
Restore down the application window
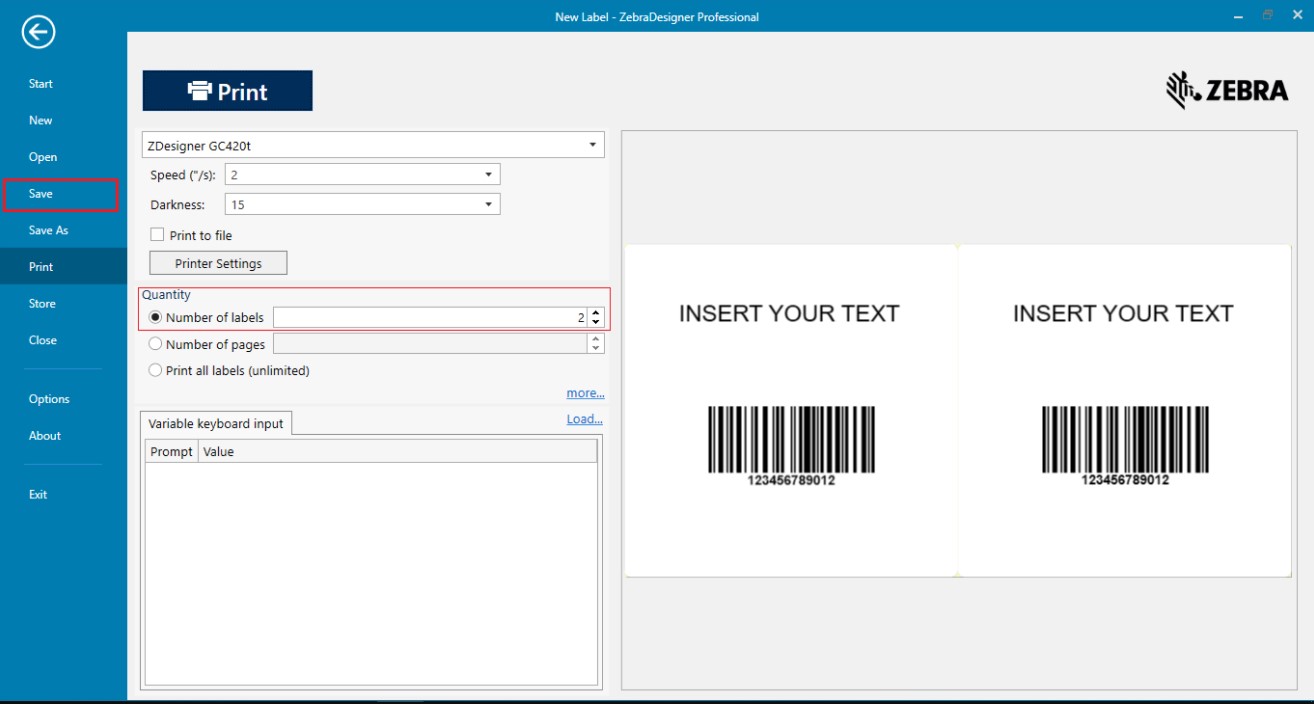[x=1268, y=15]
